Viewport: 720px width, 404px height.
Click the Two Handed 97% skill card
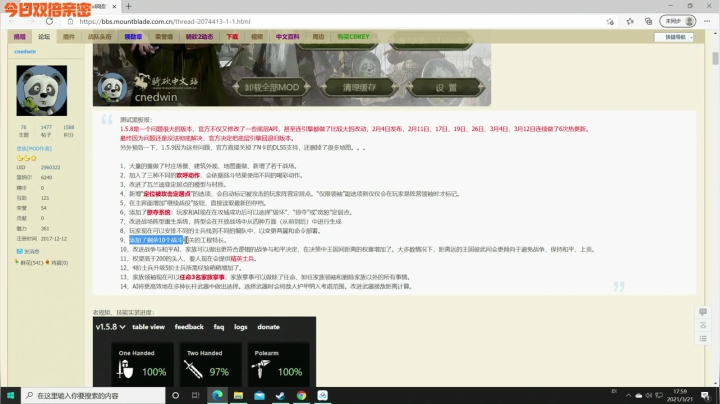tap(210, 365)
